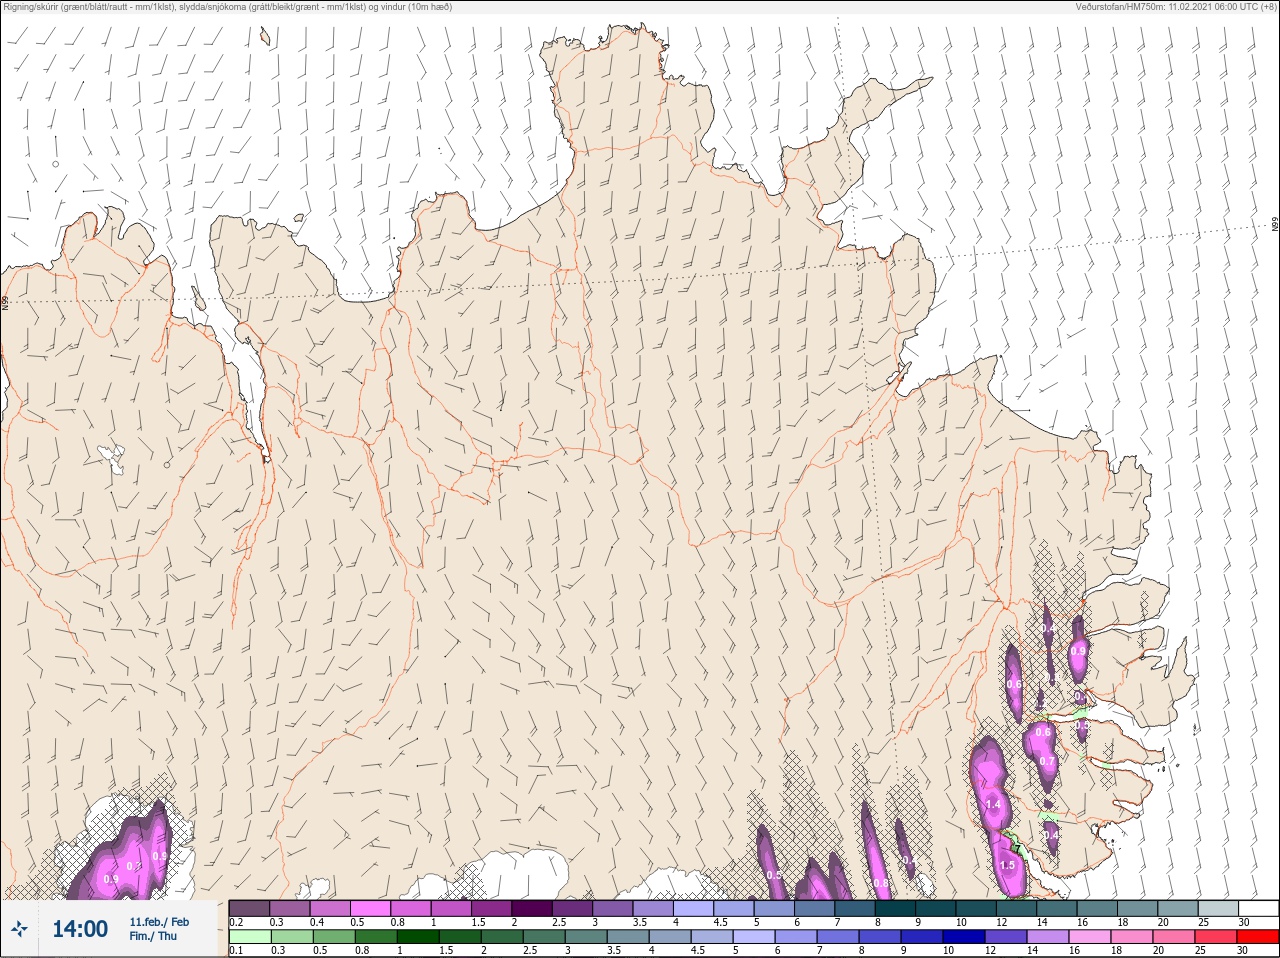Select the '11.feb./ Feb' date label

pos(159,921)
